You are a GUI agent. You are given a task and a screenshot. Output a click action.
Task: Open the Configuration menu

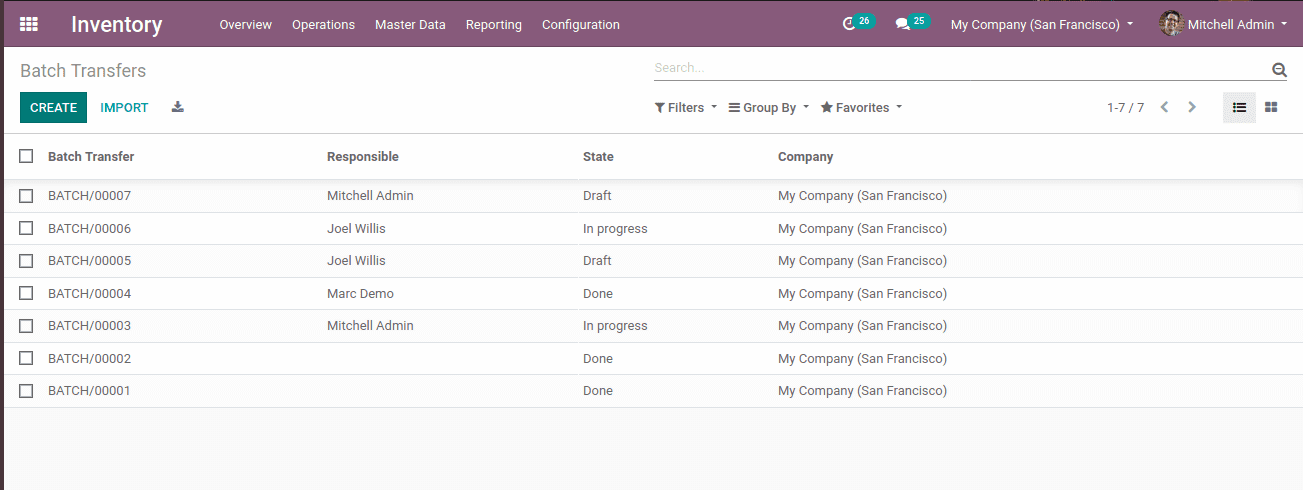581,24
